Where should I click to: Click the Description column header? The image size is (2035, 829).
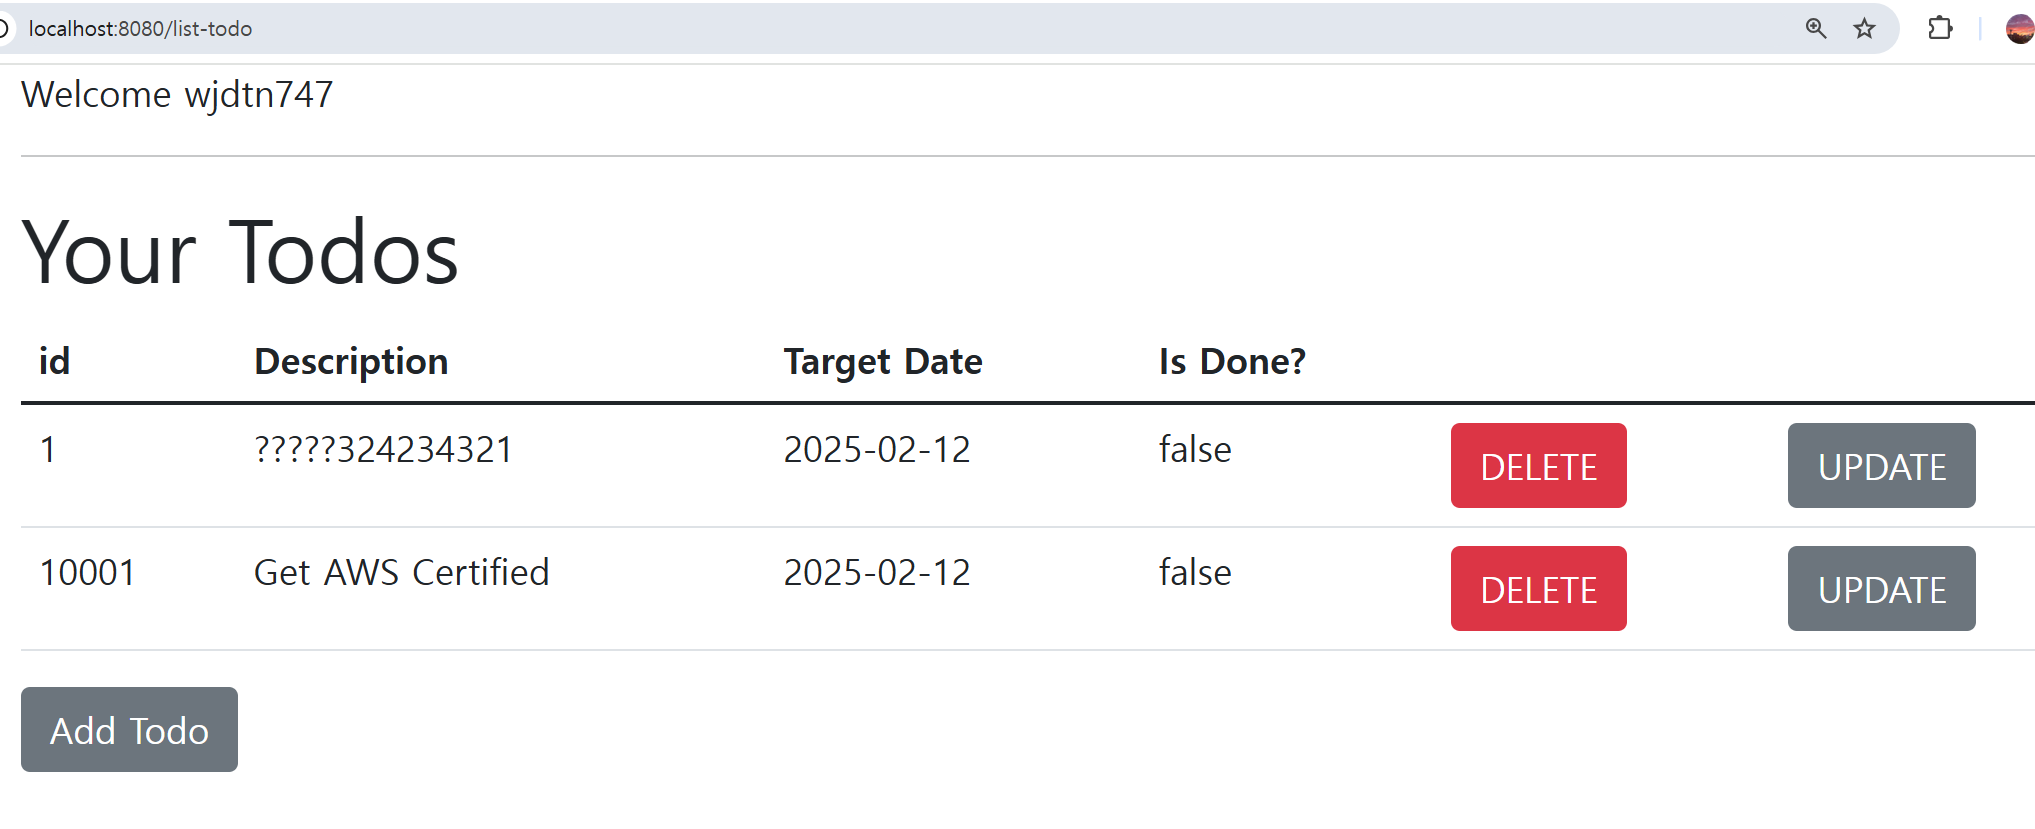351,362
